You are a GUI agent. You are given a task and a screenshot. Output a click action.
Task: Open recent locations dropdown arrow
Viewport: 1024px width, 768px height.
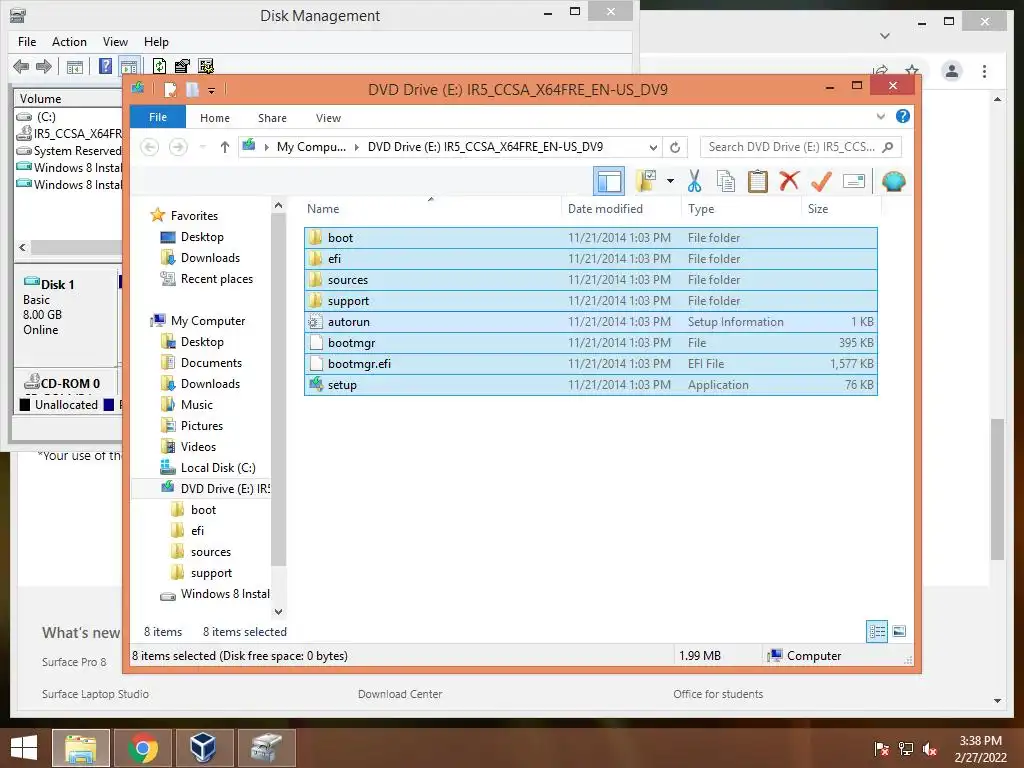point(203,147)
